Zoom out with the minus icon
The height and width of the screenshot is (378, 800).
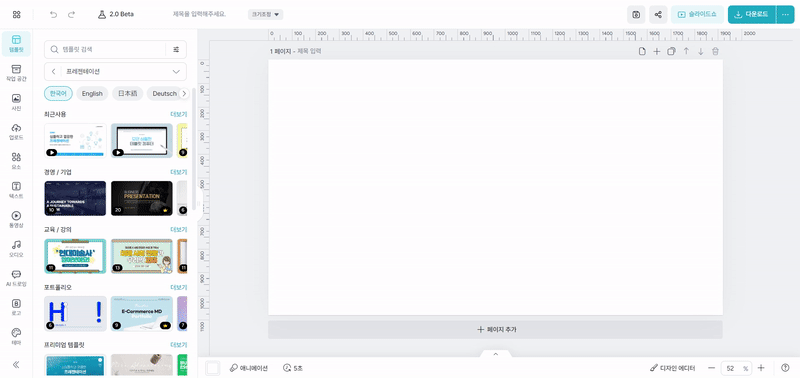[712, 368]
